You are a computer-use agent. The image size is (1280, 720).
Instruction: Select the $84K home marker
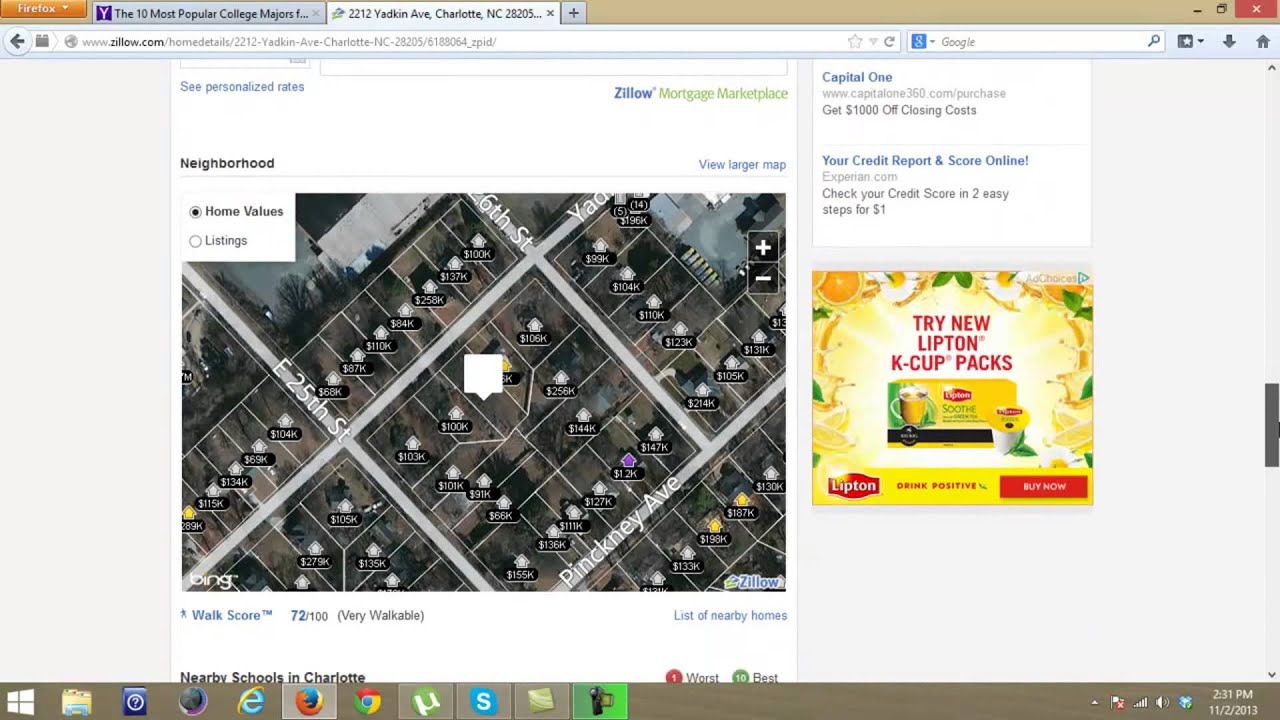(402, 319)
